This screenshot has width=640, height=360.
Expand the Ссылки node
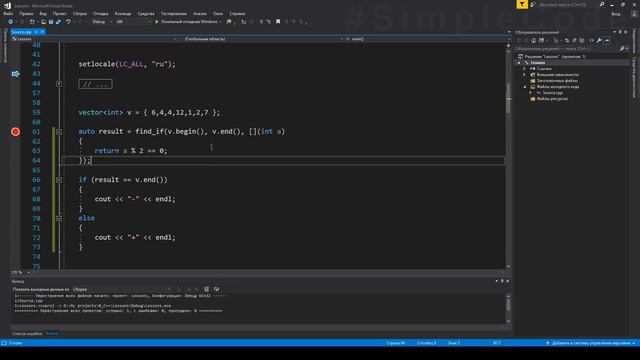click(525, 69)
